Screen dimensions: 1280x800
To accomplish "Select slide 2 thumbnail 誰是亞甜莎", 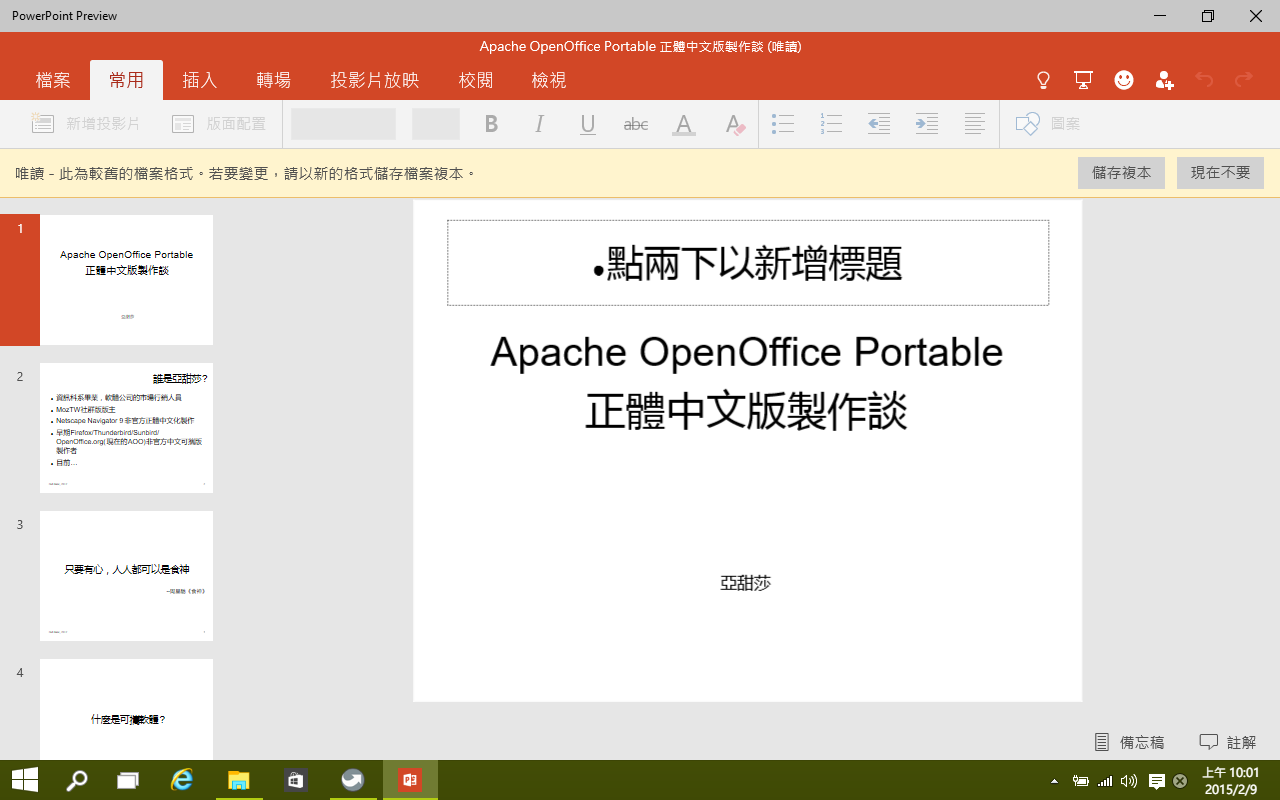I will click(x=126, y=428).
